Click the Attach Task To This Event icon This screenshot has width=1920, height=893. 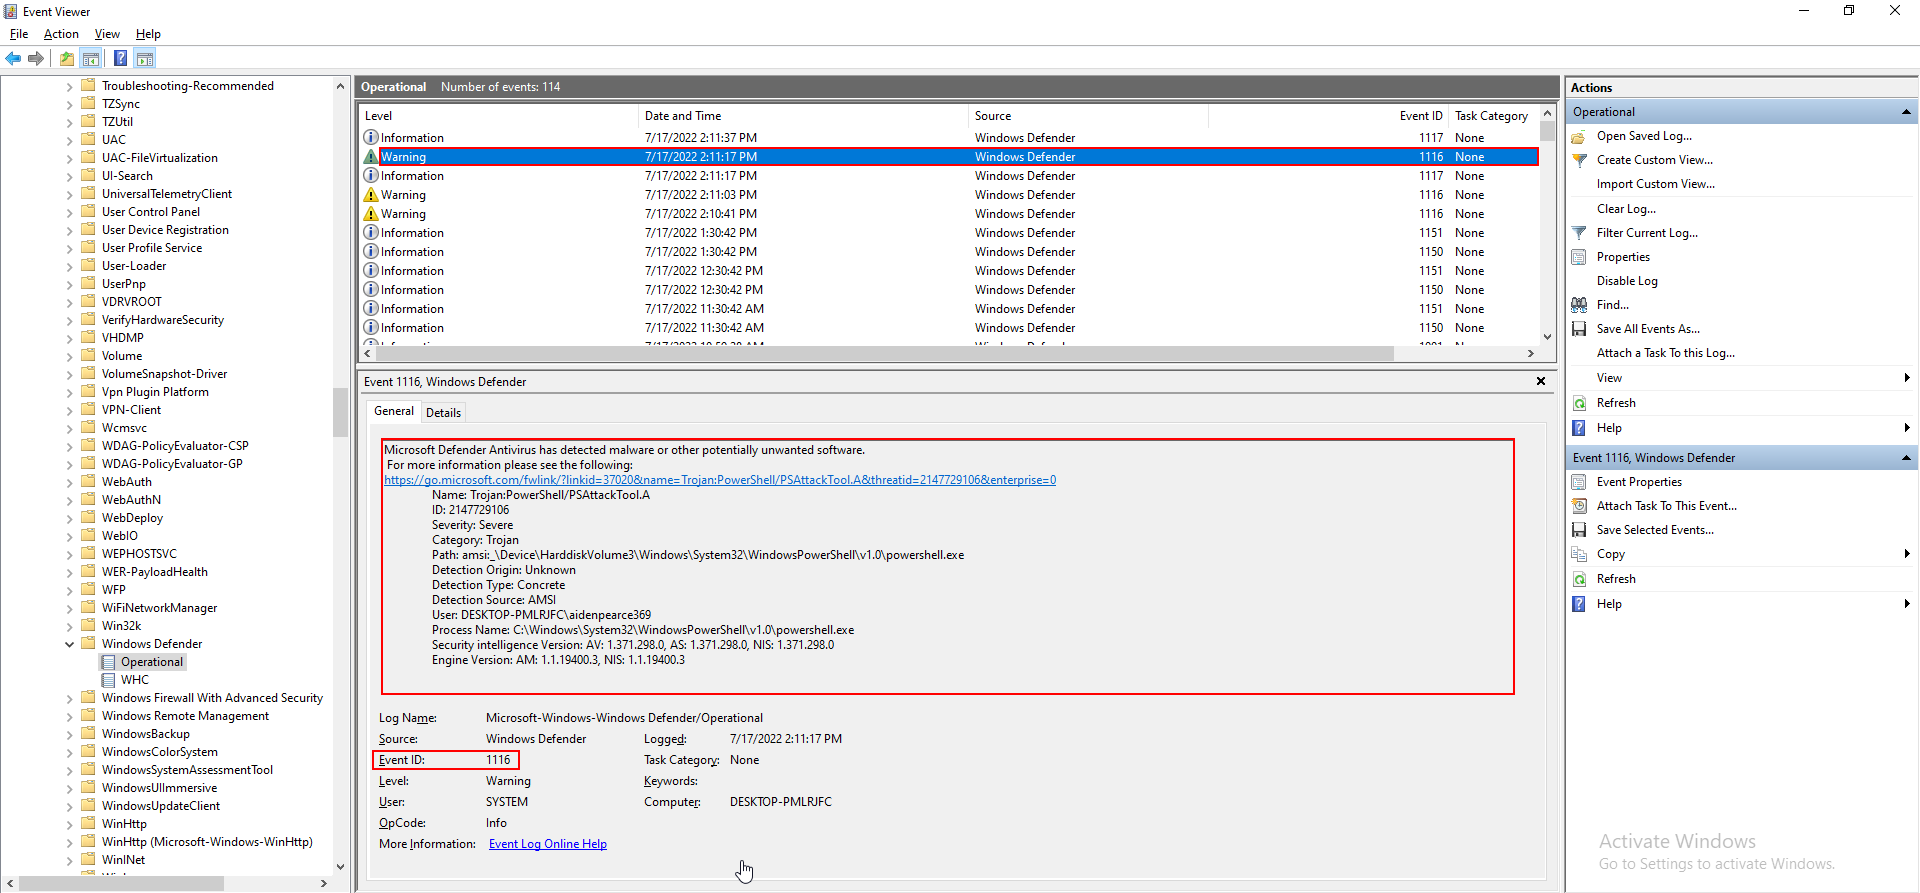(x=1579, y=506)
